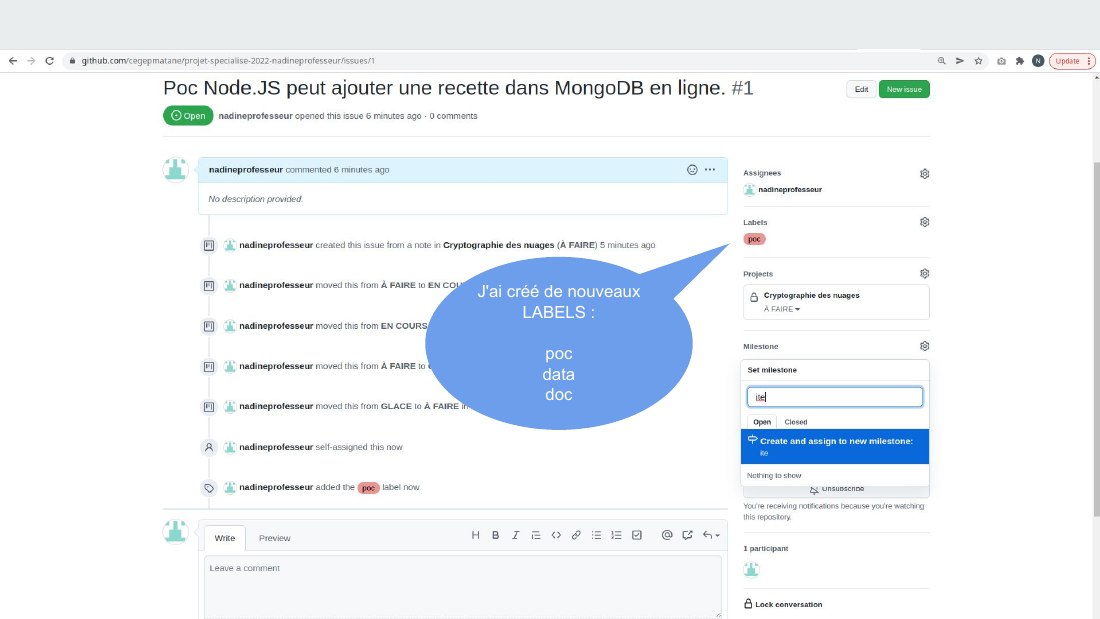This screenshot has width=1100, height=619.
Task: Open the Milestone gear settings
Action: click(x=924, y=346)
